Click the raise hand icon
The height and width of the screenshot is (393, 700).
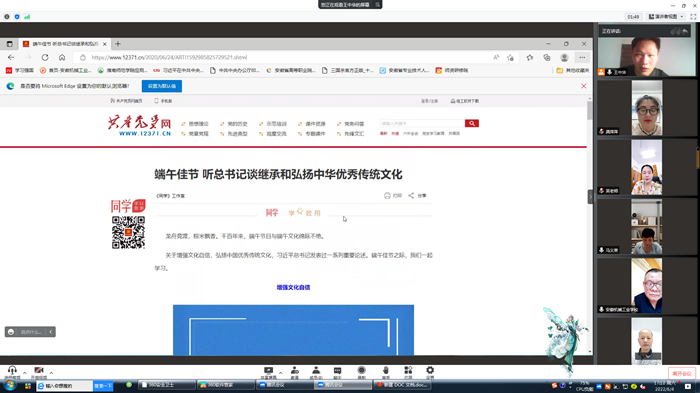[386, 371]
